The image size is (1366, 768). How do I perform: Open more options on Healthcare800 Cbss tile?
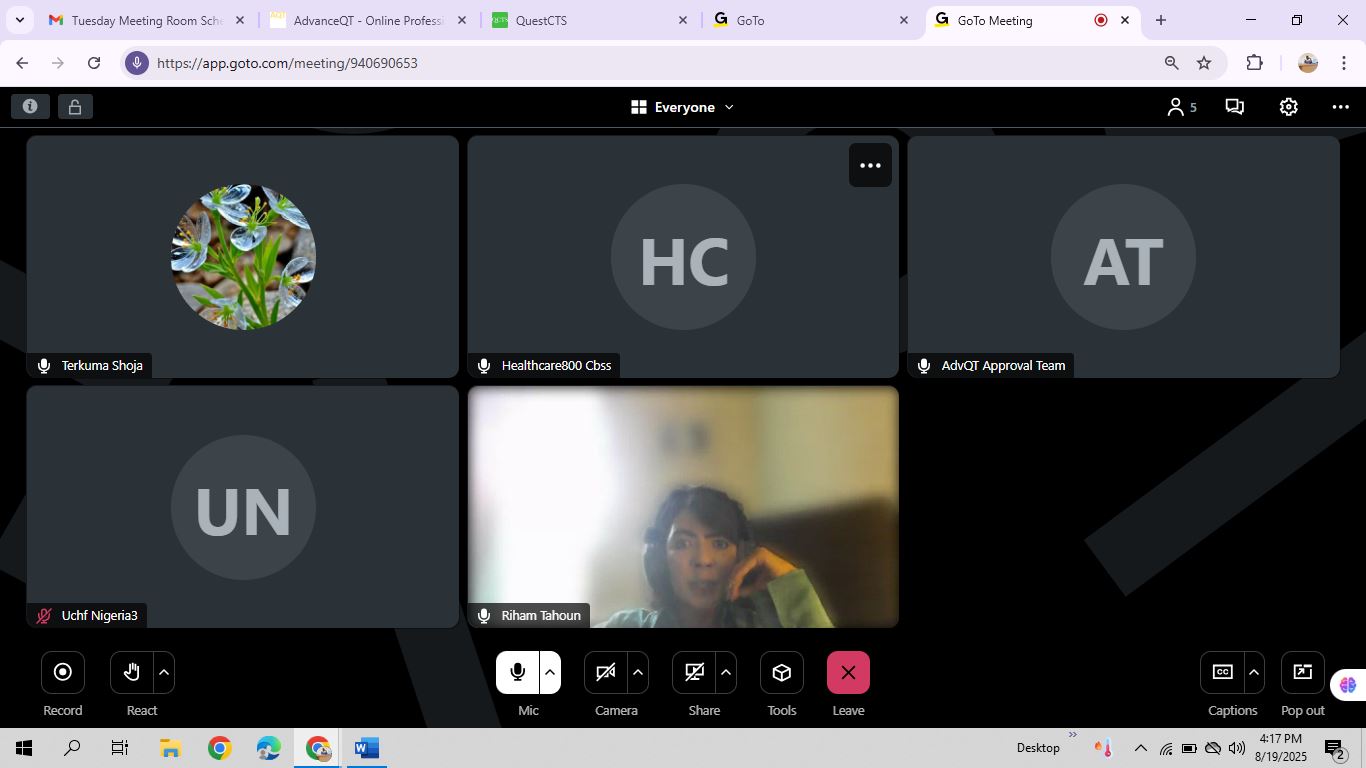tap(870, 166)
